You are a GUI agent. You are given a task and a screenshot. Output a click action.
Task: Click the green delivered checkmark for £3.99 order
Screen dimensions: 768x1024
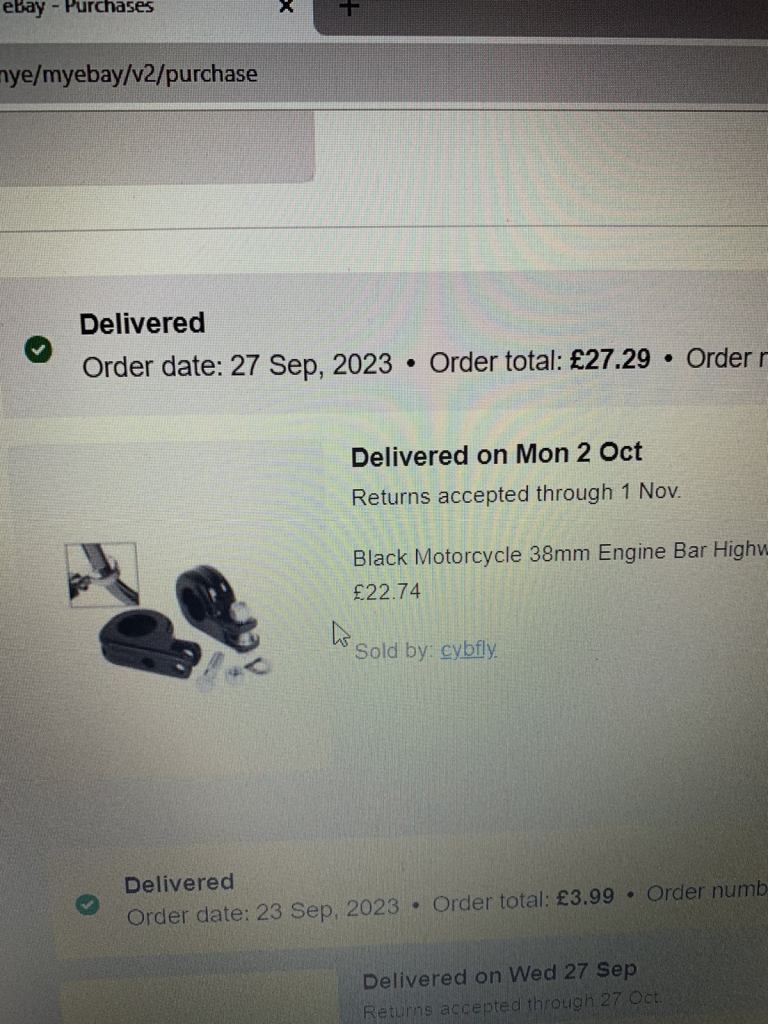point(88,904)
